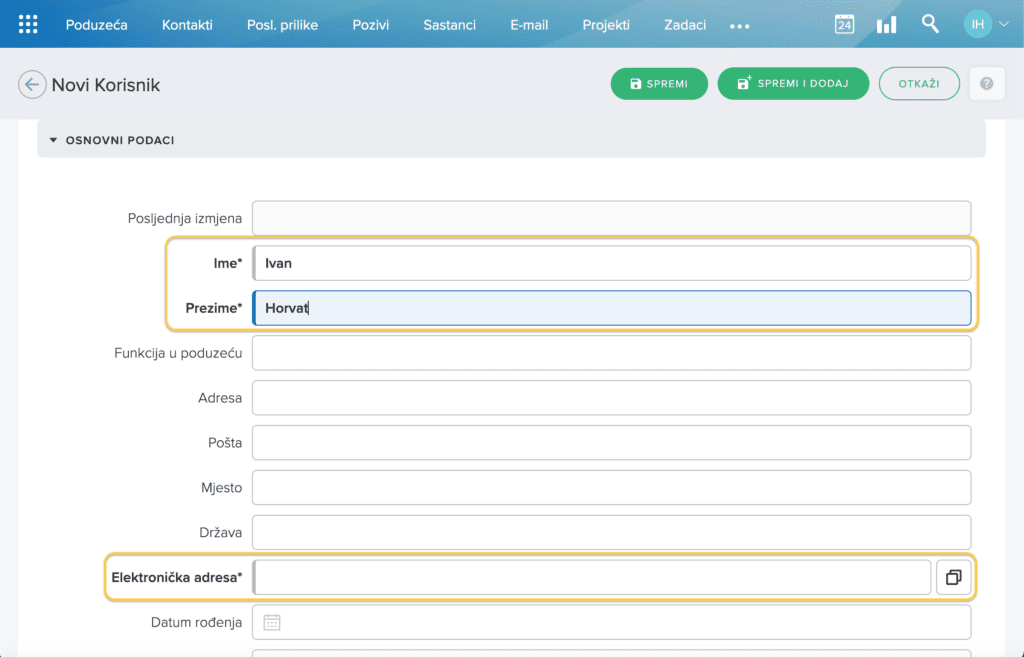Open the calendar icon in top bar
Viewport: 1024px width, 657px height.
click(844, 25)
